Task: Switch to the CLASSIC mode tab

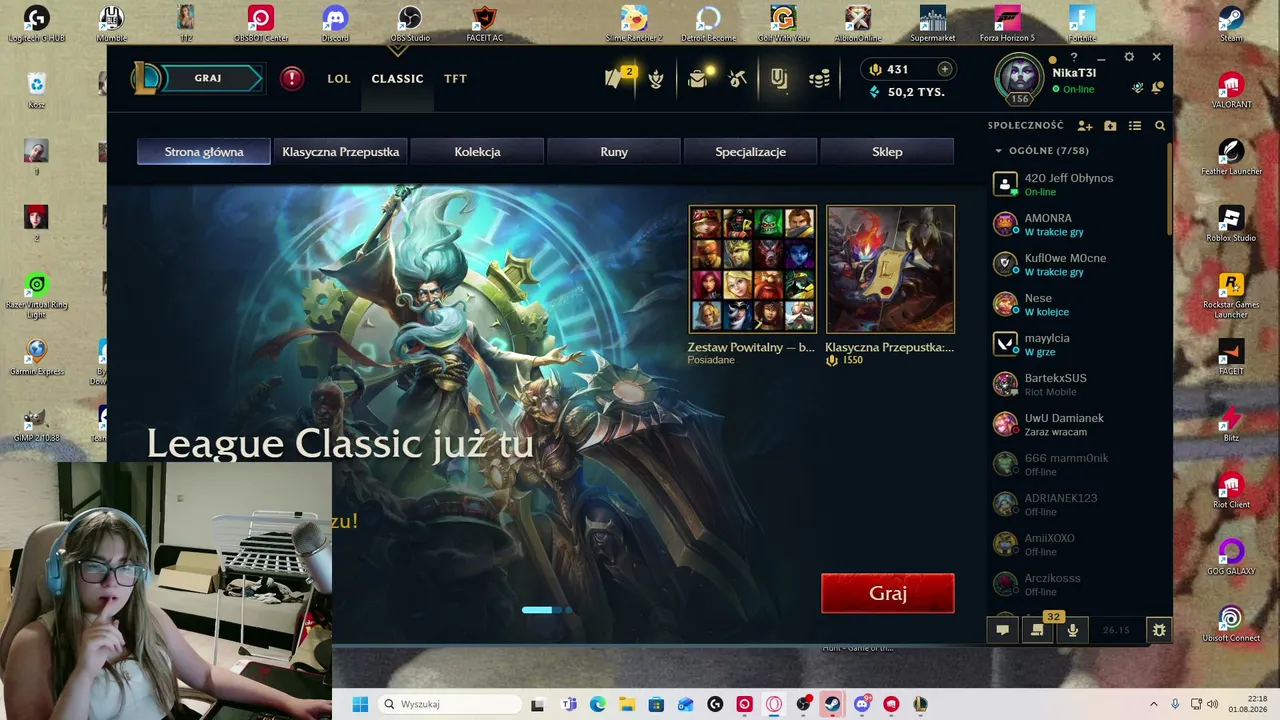Action: (x=397, y=79)
